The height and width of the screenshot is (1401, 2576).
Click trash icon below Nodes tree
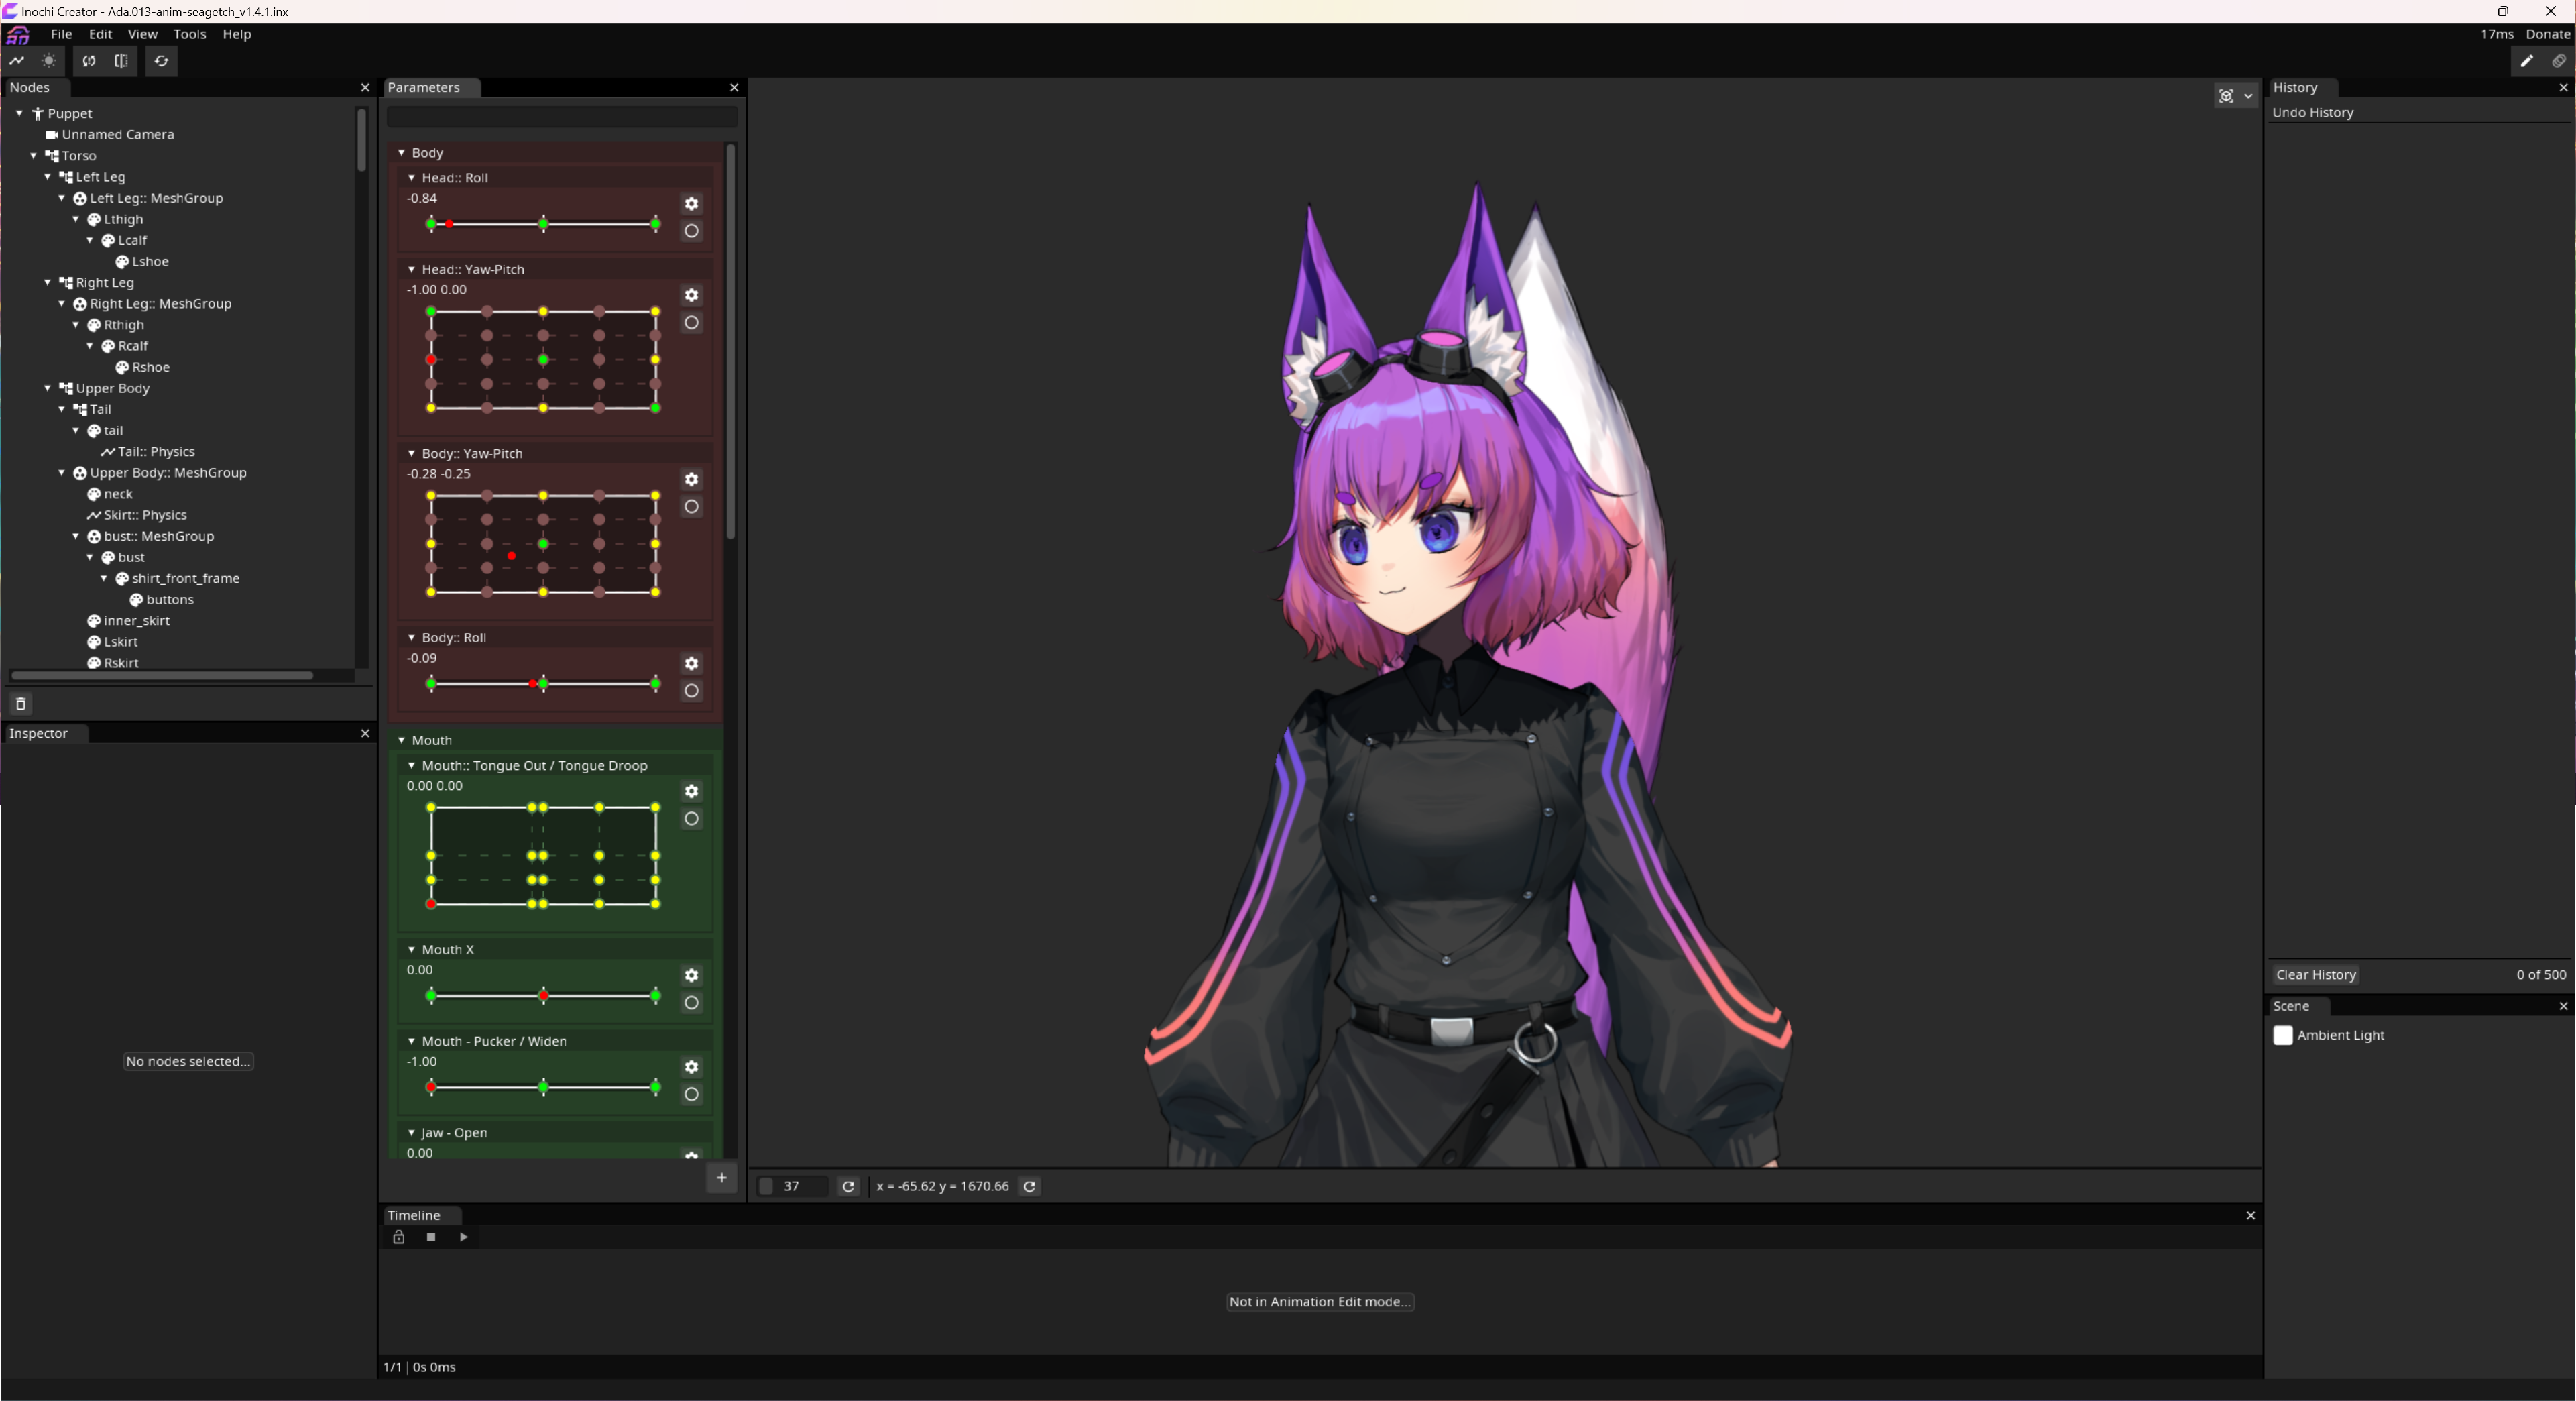coord(20,704)
